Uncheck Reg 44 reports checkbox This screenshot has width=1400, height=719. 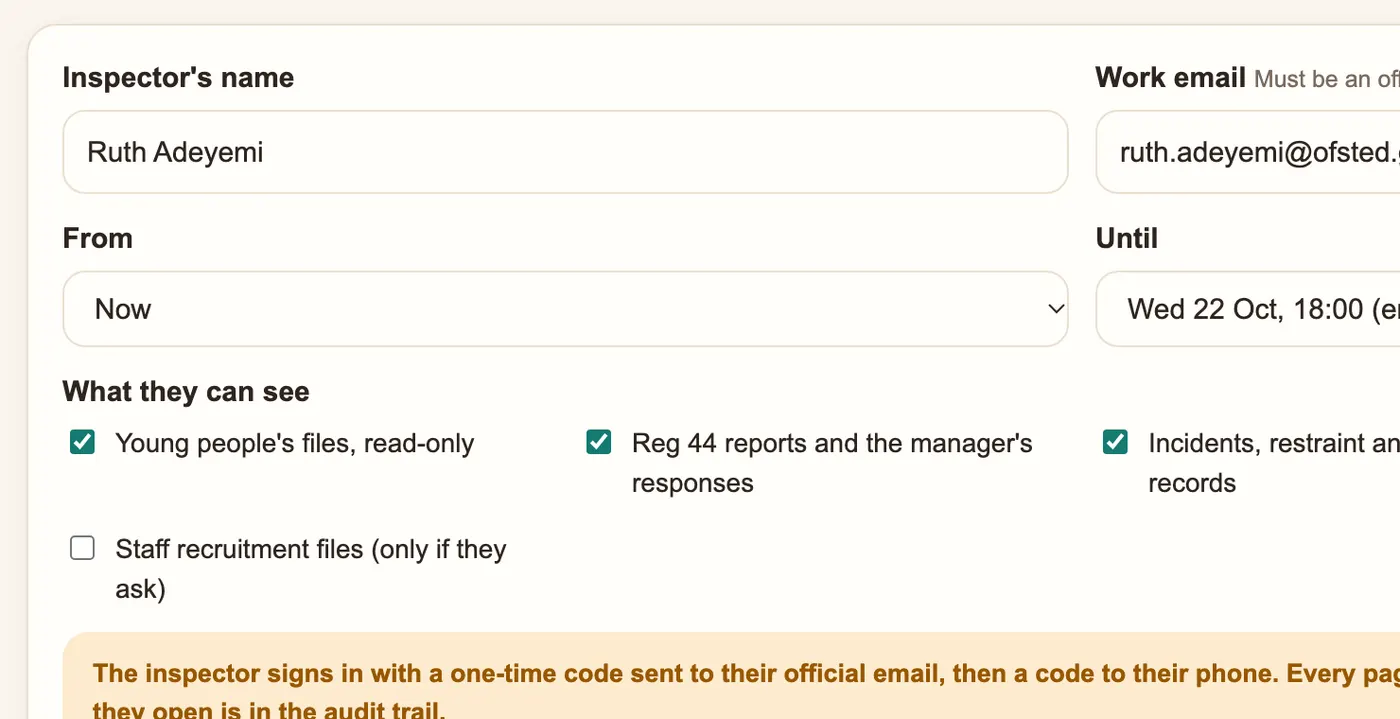(599, 442)
